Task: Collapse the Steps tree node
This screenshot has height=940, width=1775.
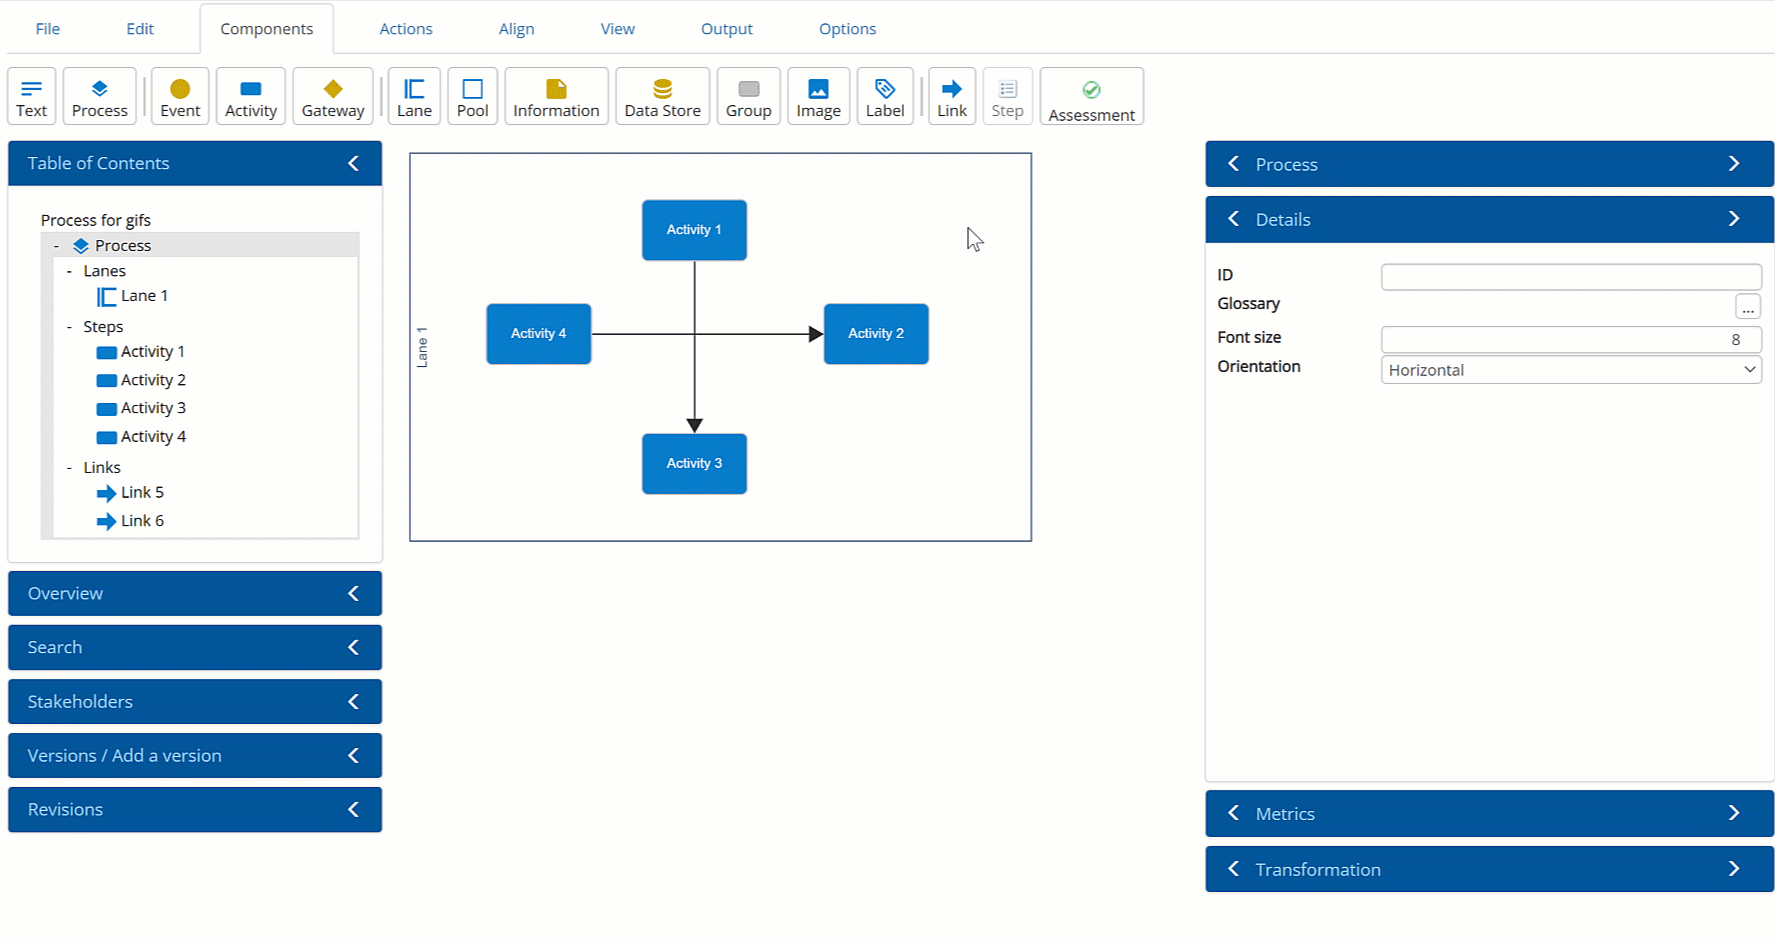Action: tap(69, 327)
